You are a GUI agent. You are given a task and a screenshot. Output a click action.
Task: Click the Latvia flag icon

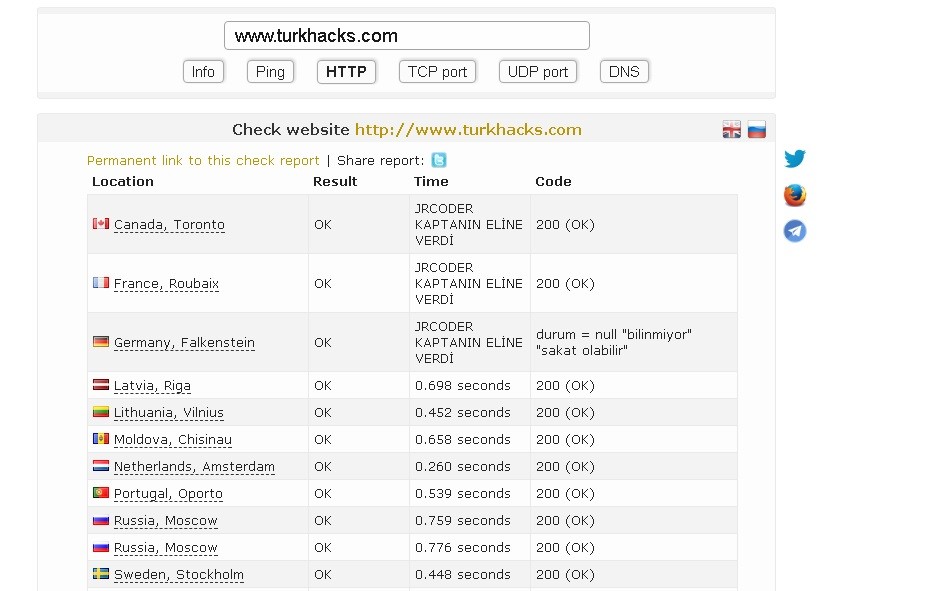(101, 385)
